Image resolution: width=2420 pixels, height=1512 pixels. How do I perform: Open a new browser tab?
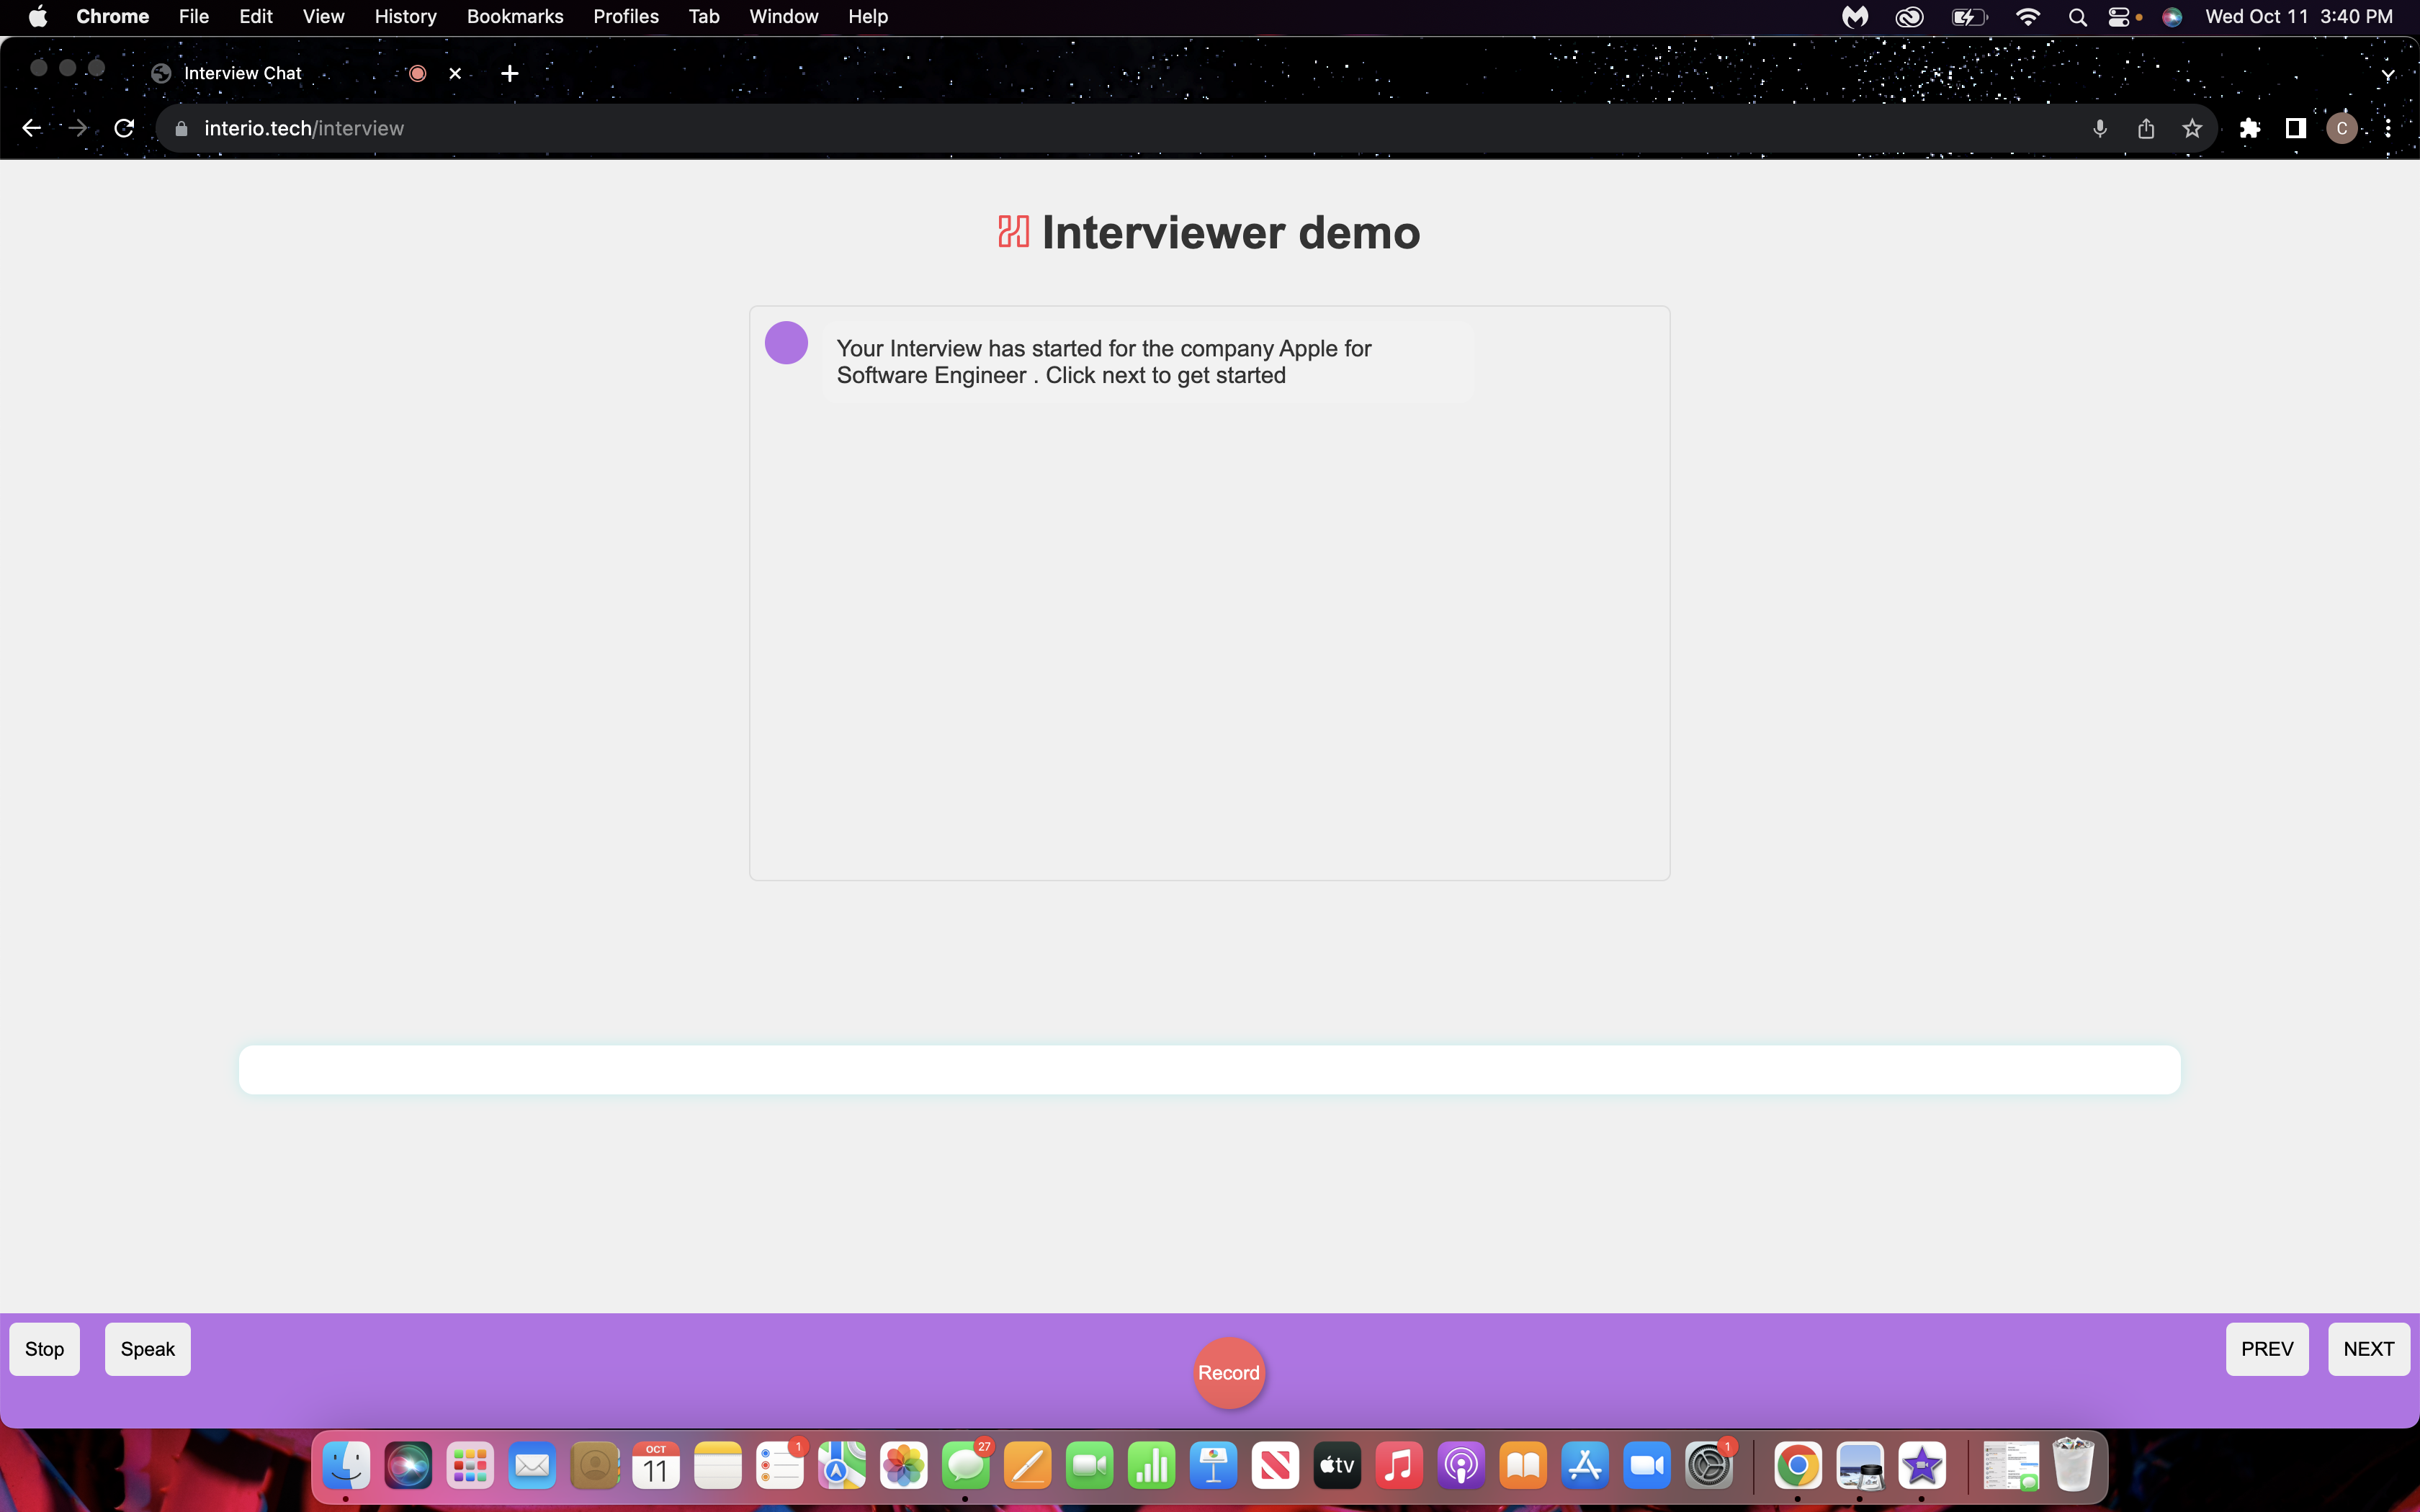[x=510, y=73]
